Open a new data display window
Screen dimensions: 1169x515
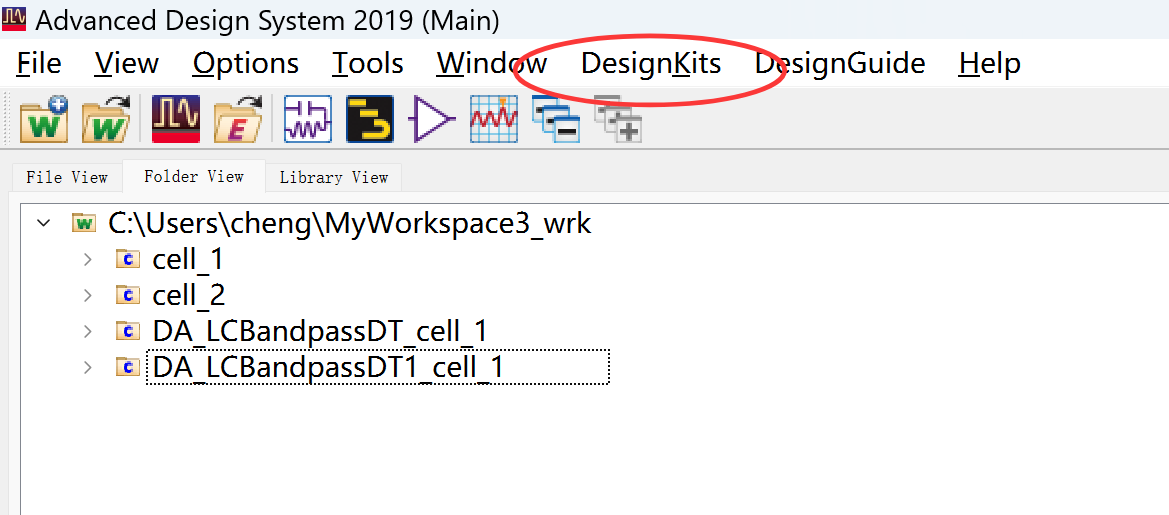[x=494, y=119]
